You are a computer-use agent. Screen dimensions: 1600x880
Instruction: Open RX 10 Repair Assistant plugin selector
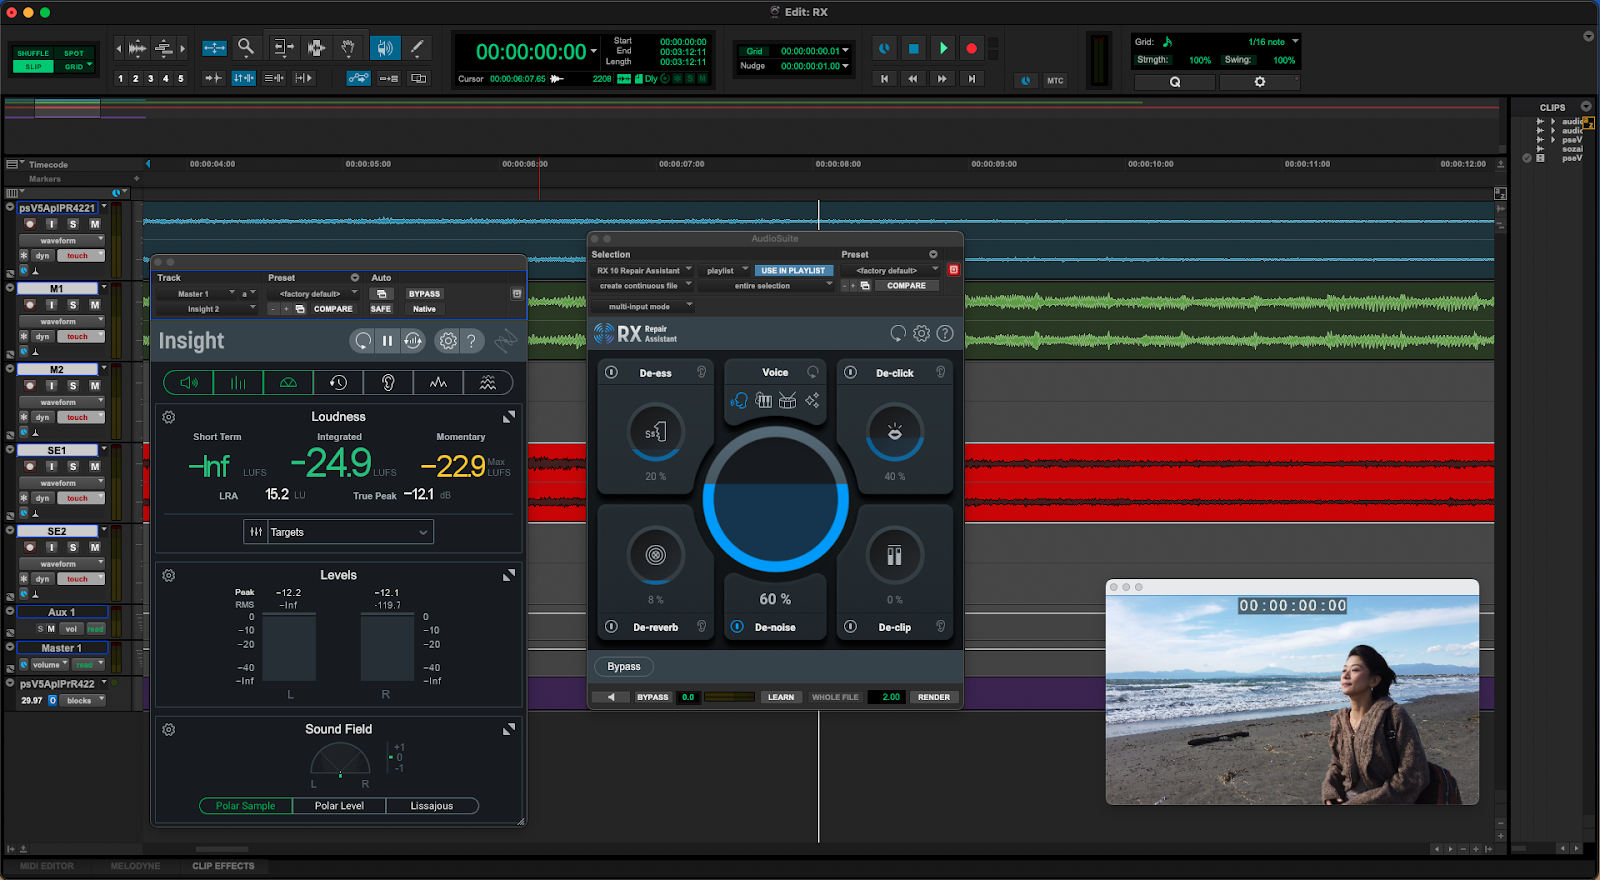(643, 270)
